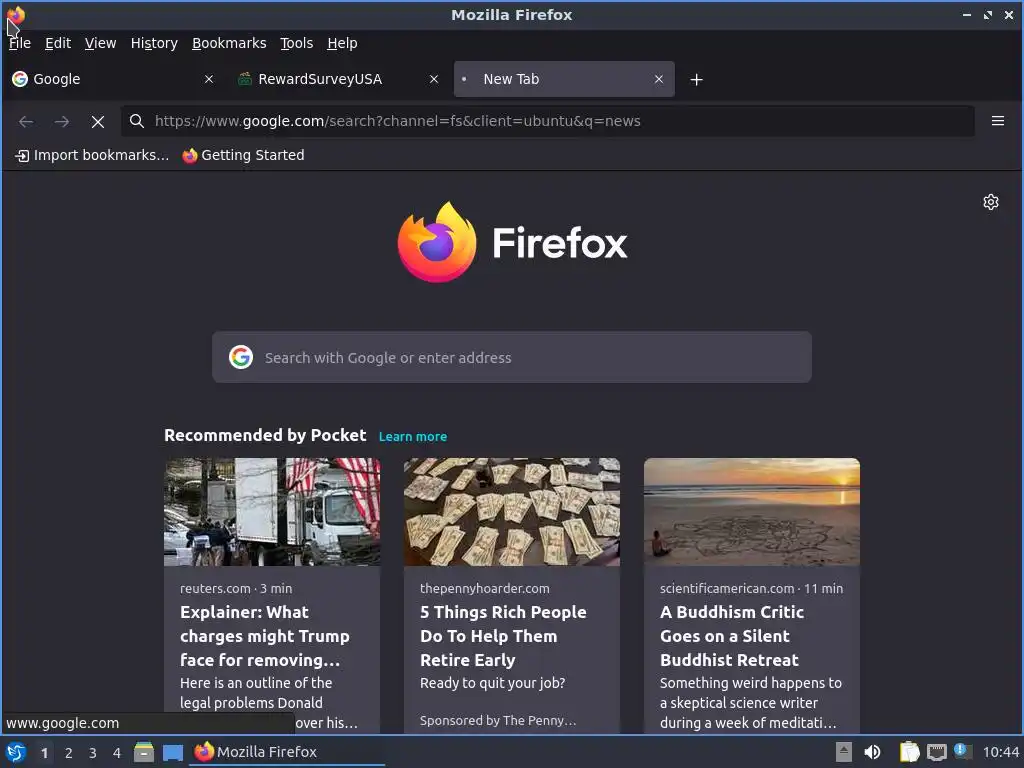Screen dimensions: 1024x768
Task: Switch to the RewardSurveyUSA tab
Action: [338, 79]
